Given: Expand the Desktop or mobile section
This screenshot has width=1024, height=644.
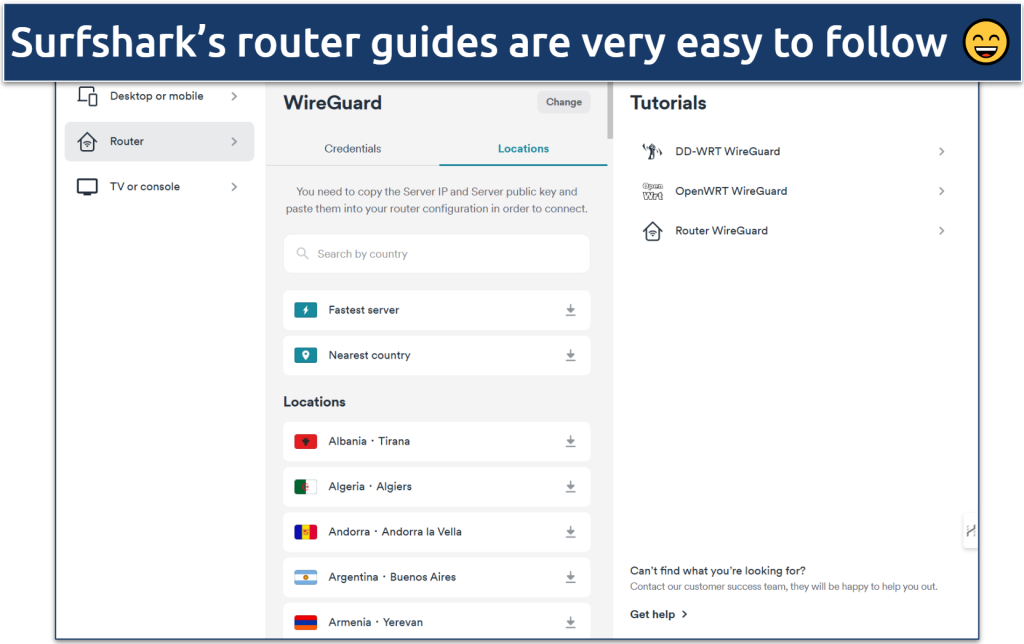Looking at the screenshot, I should (x=234, y=97).
